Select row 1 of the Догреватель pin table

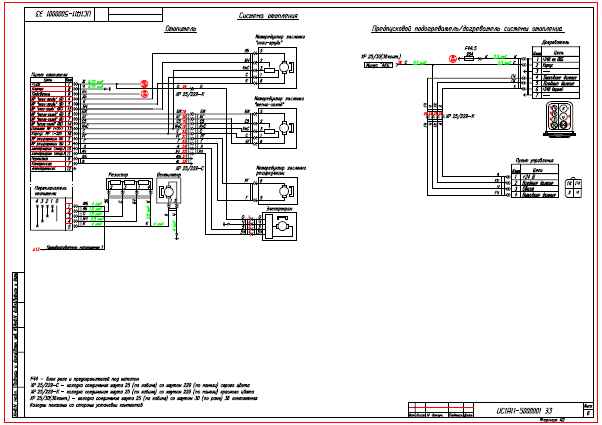click(x=556, y=60)
